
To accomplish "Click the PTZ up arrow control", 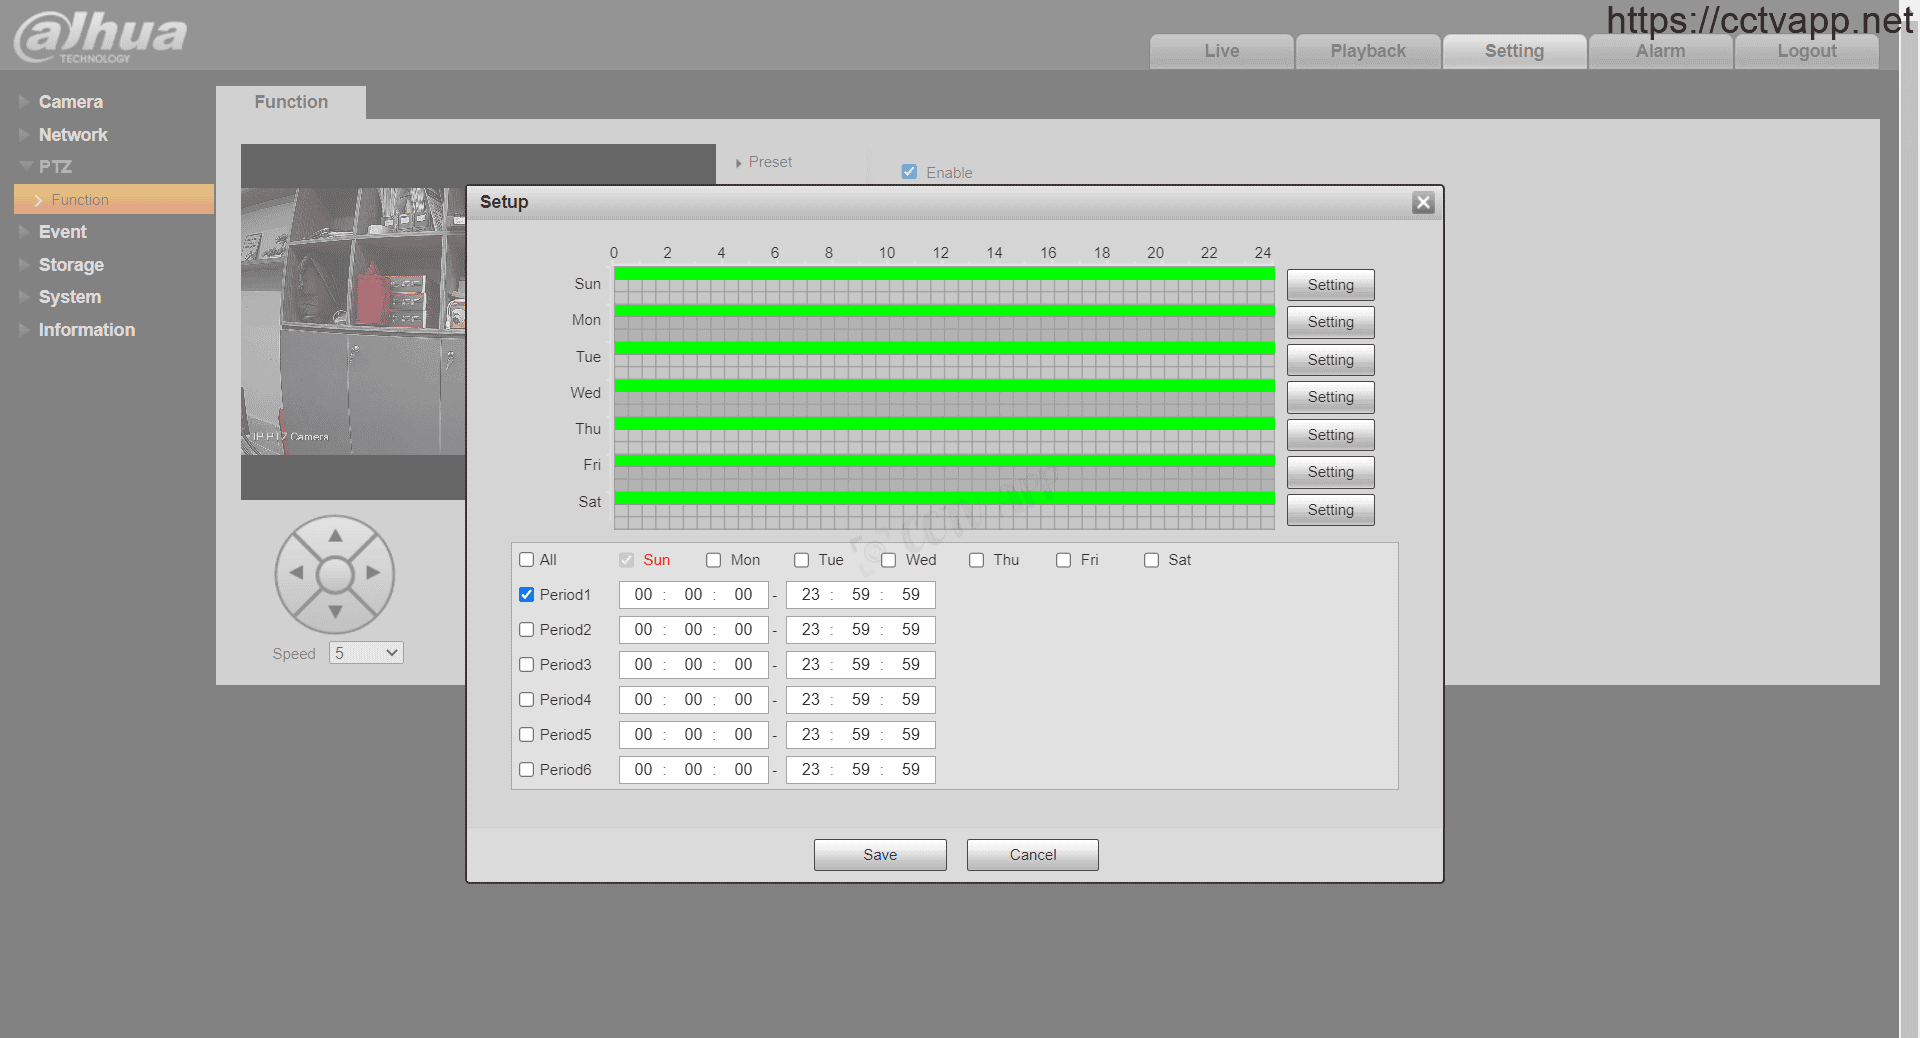I will pos(335,536).
